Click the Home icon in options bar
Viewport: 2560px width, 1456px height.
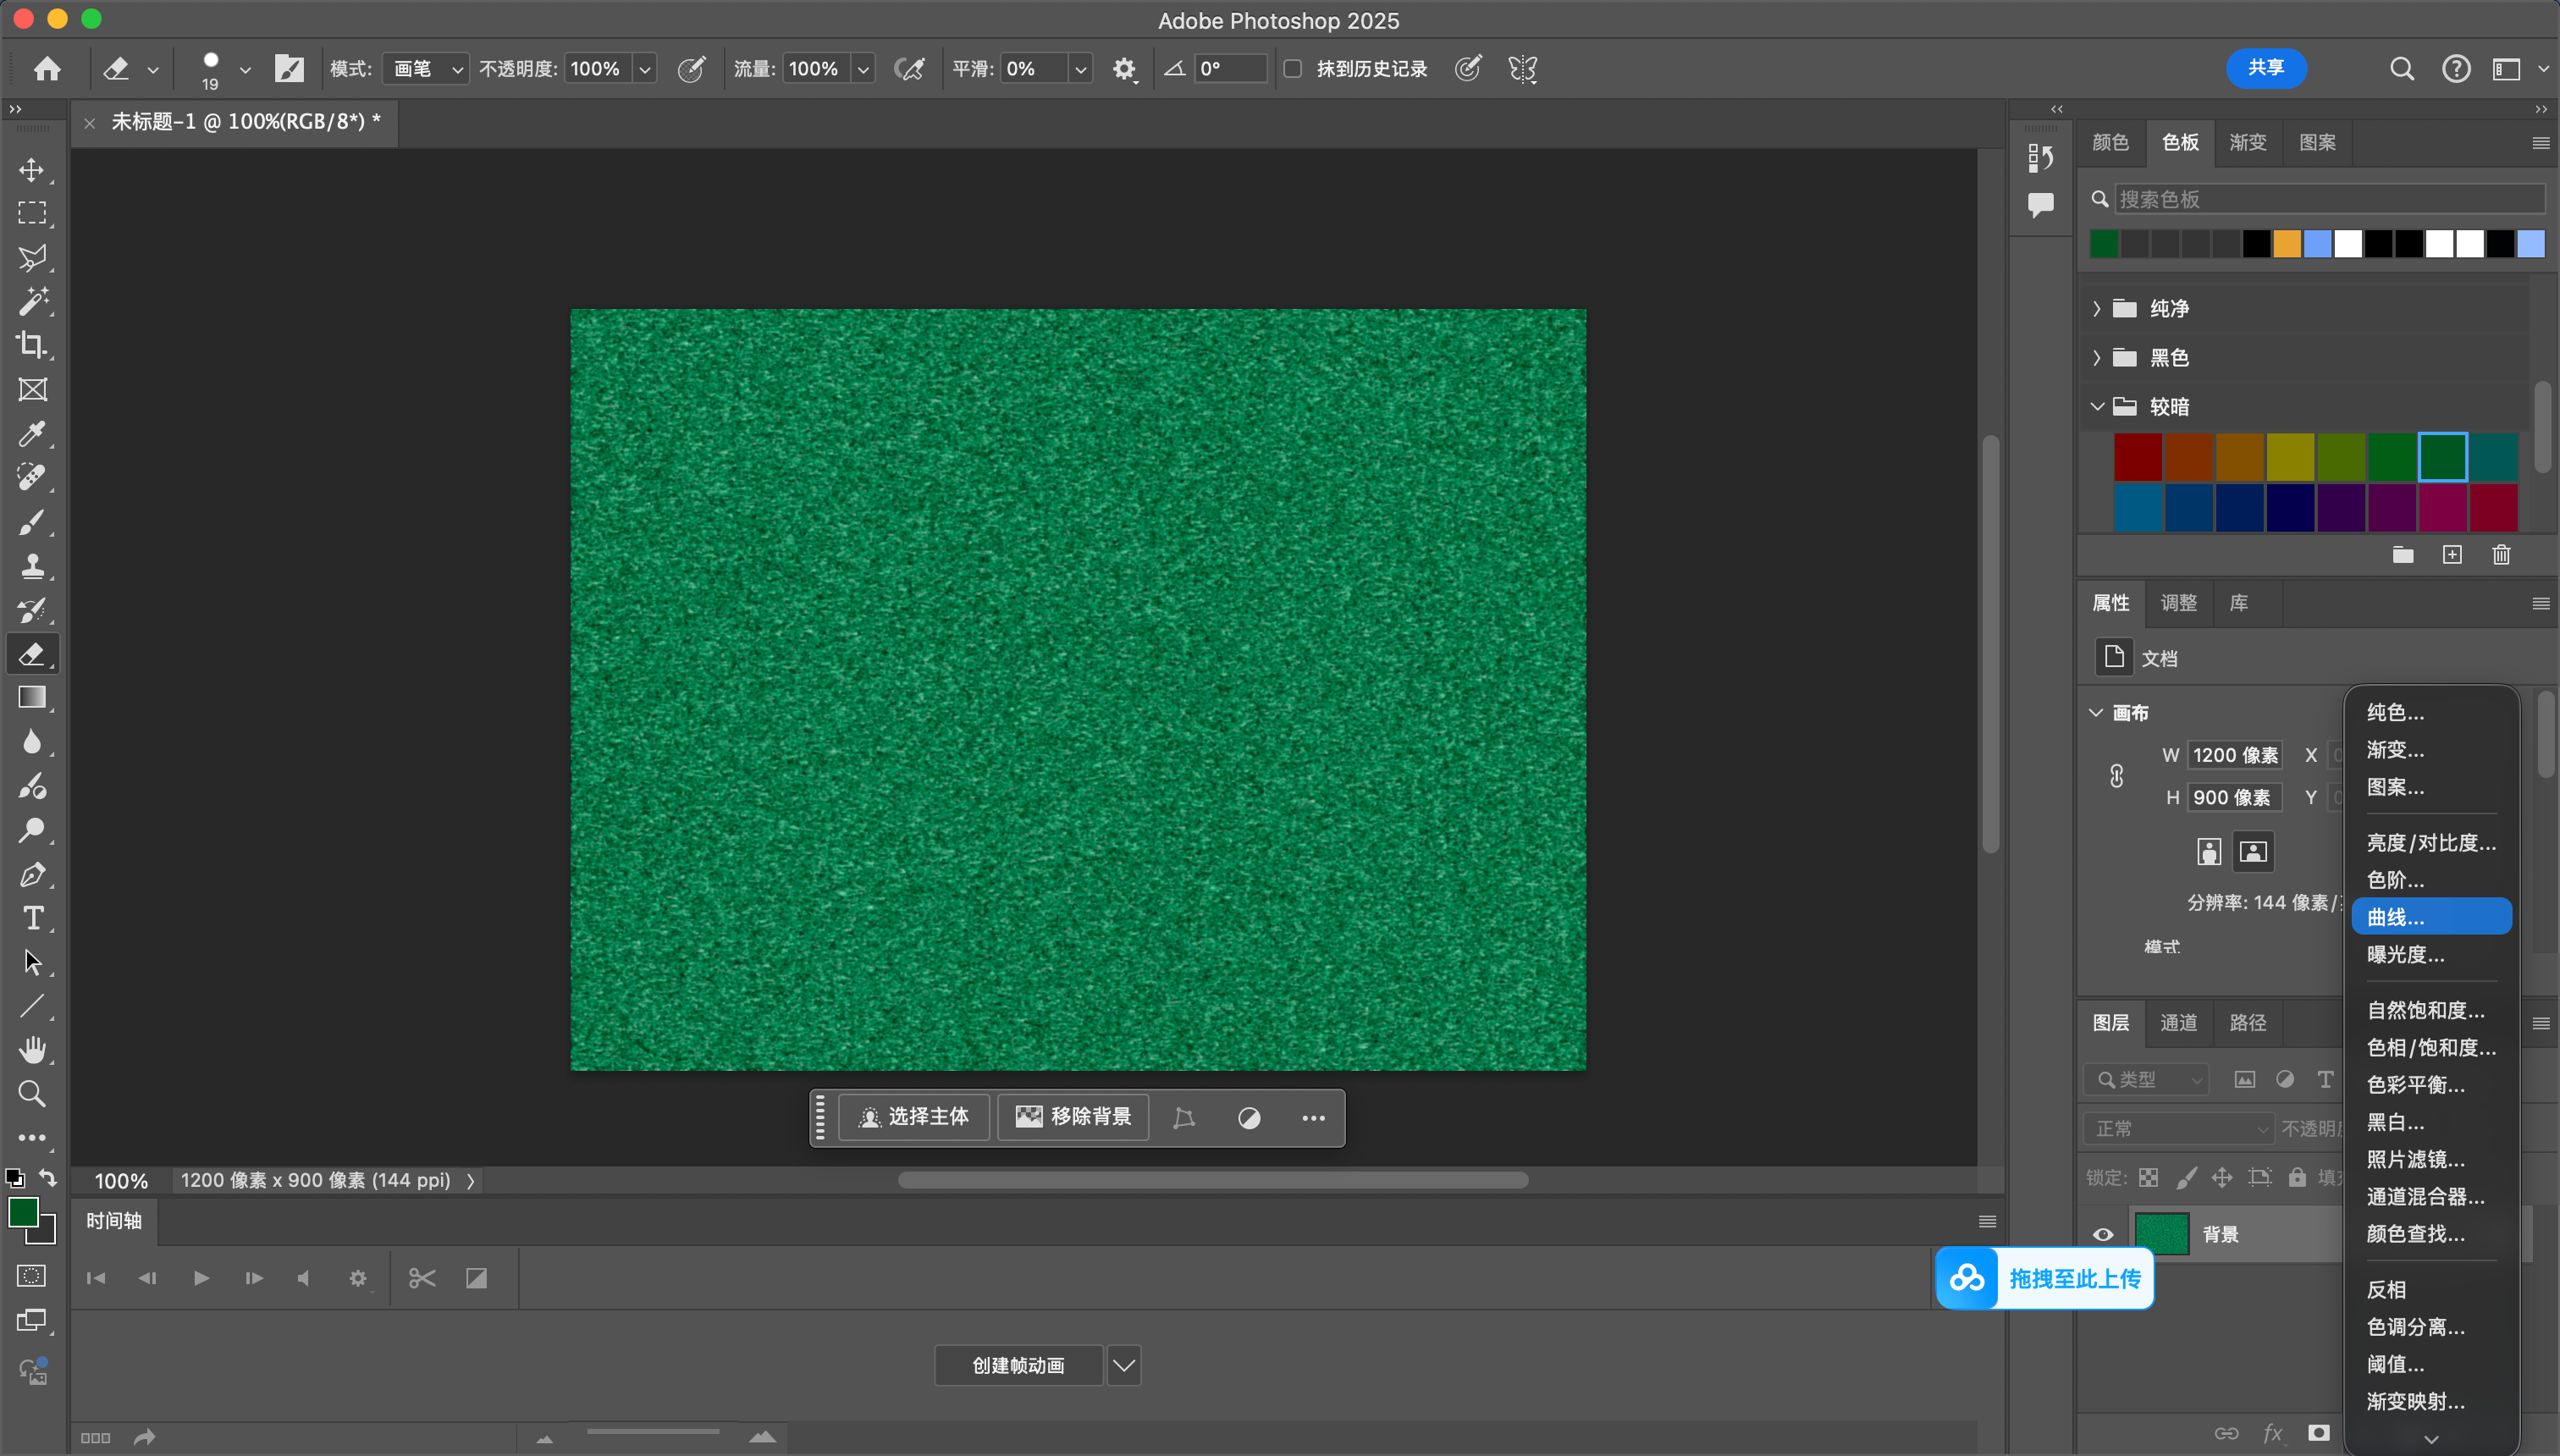pyautogui.click(x=47, y=68)
